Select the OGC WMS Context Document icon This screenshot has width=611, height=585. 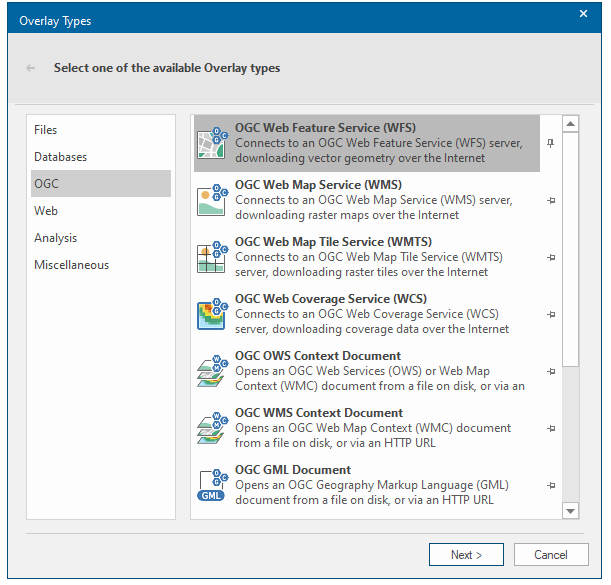click(212, 428)
